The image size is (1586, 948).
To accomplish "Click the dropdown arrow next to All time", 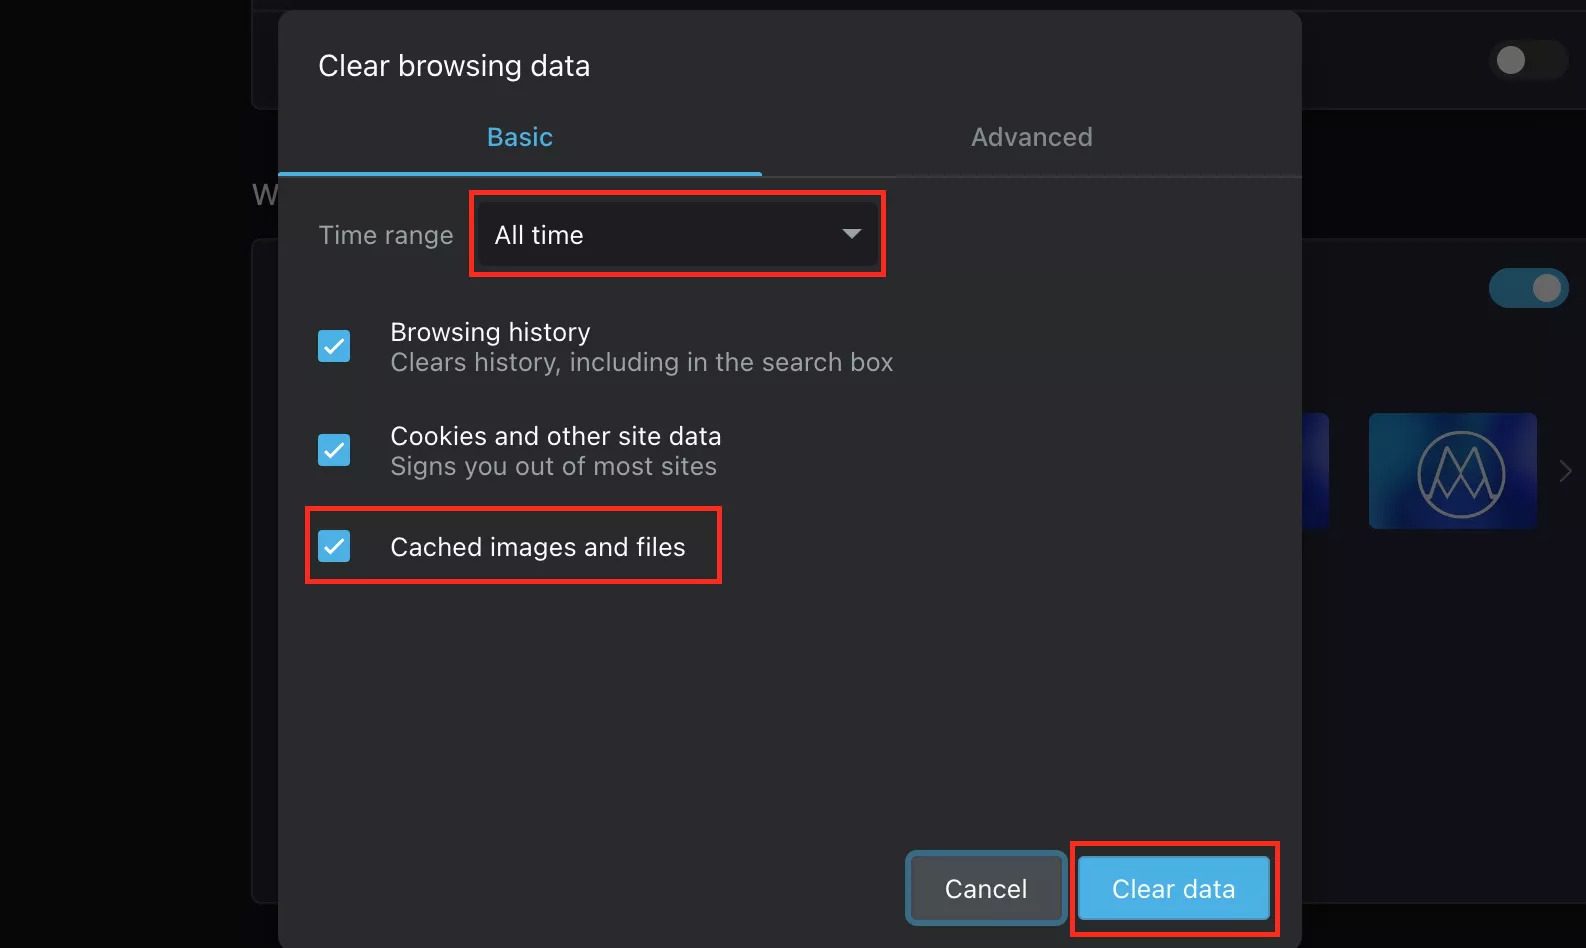I will (x=851, y=234).
